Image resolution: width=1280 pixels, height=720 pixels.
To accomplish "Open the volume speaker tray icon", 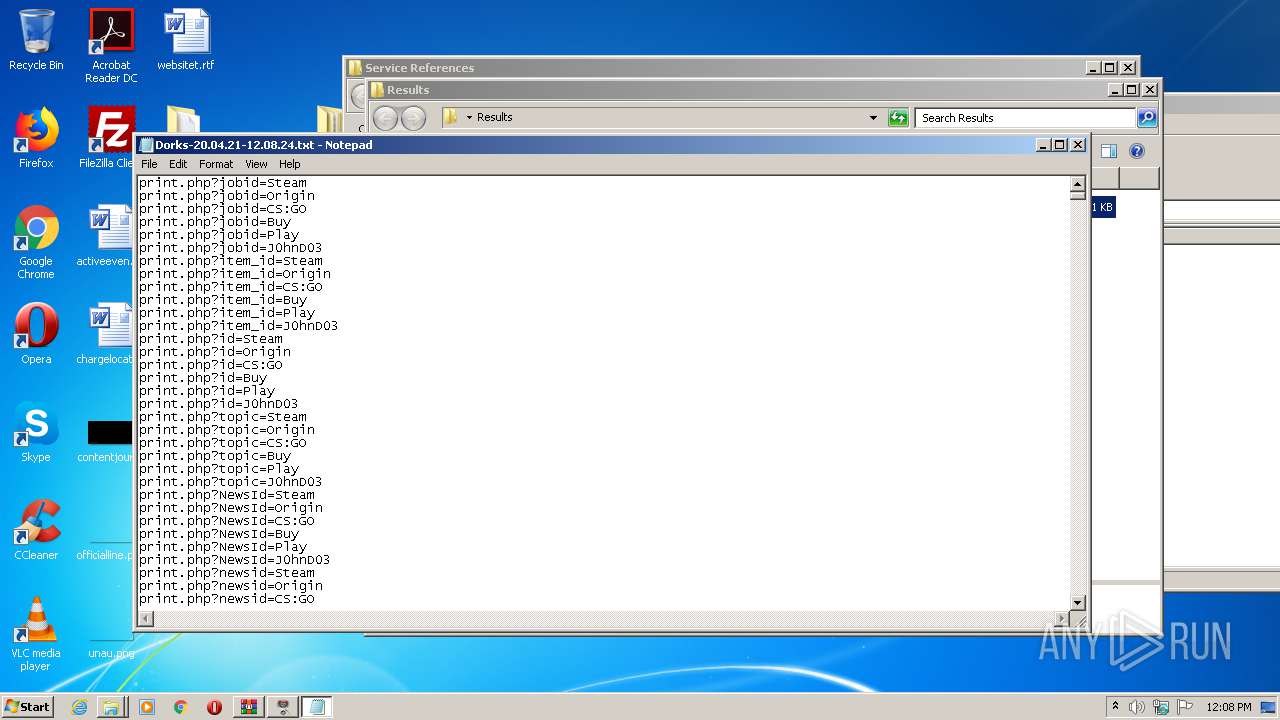I will [1137, 707].
